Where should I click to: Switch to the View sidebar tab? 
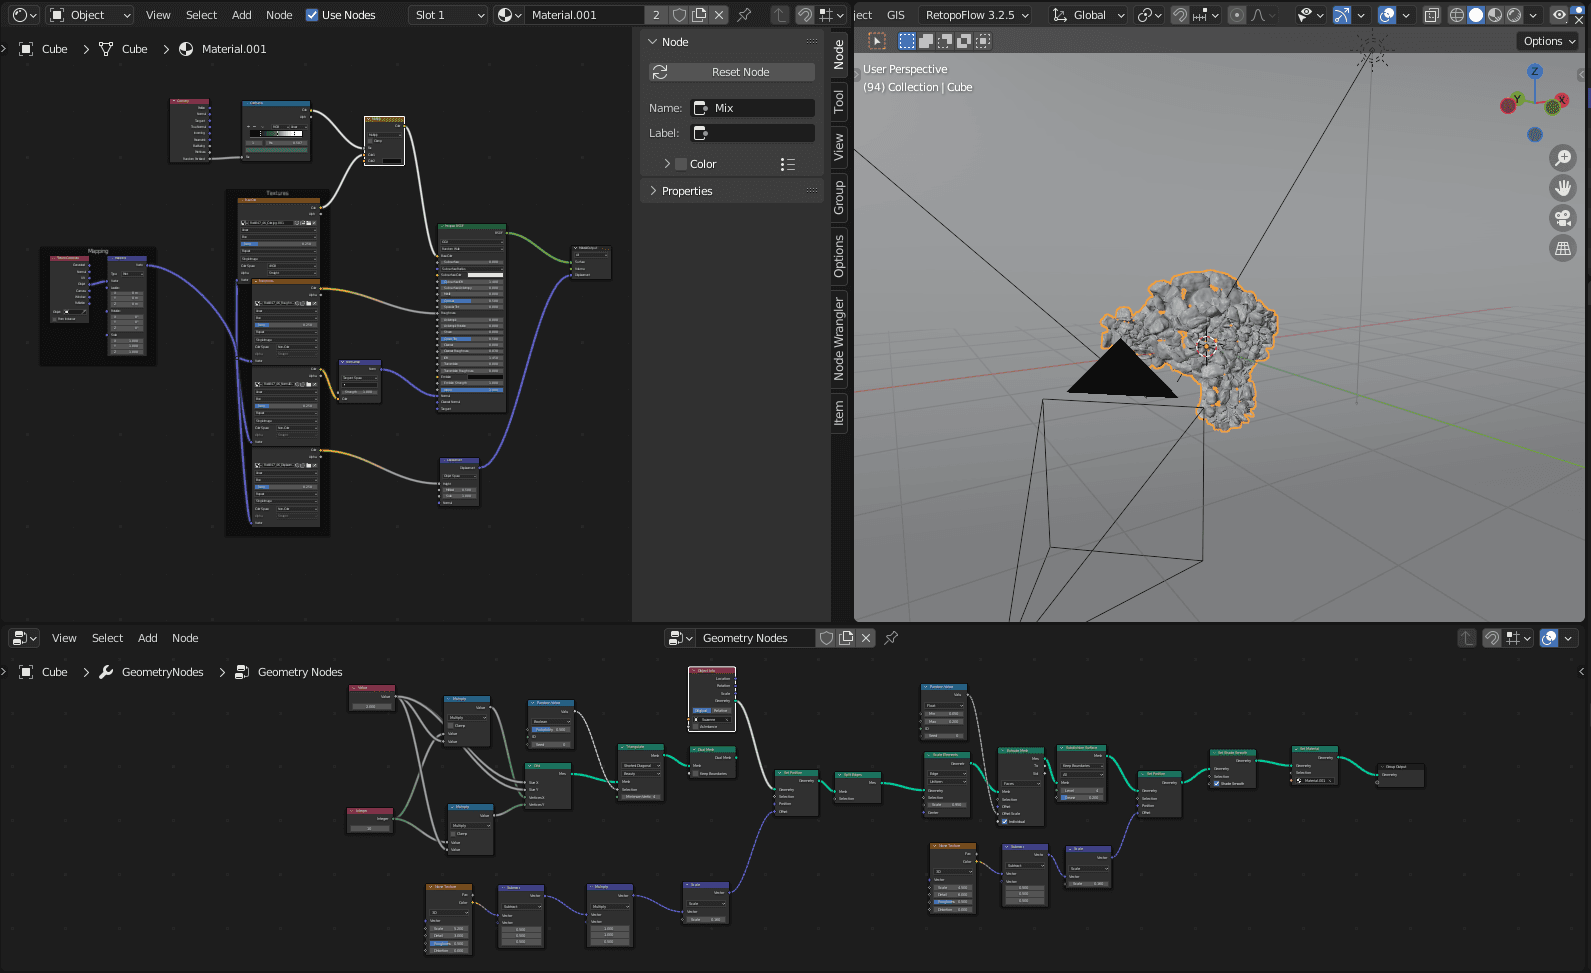click(x=839, y=147)
